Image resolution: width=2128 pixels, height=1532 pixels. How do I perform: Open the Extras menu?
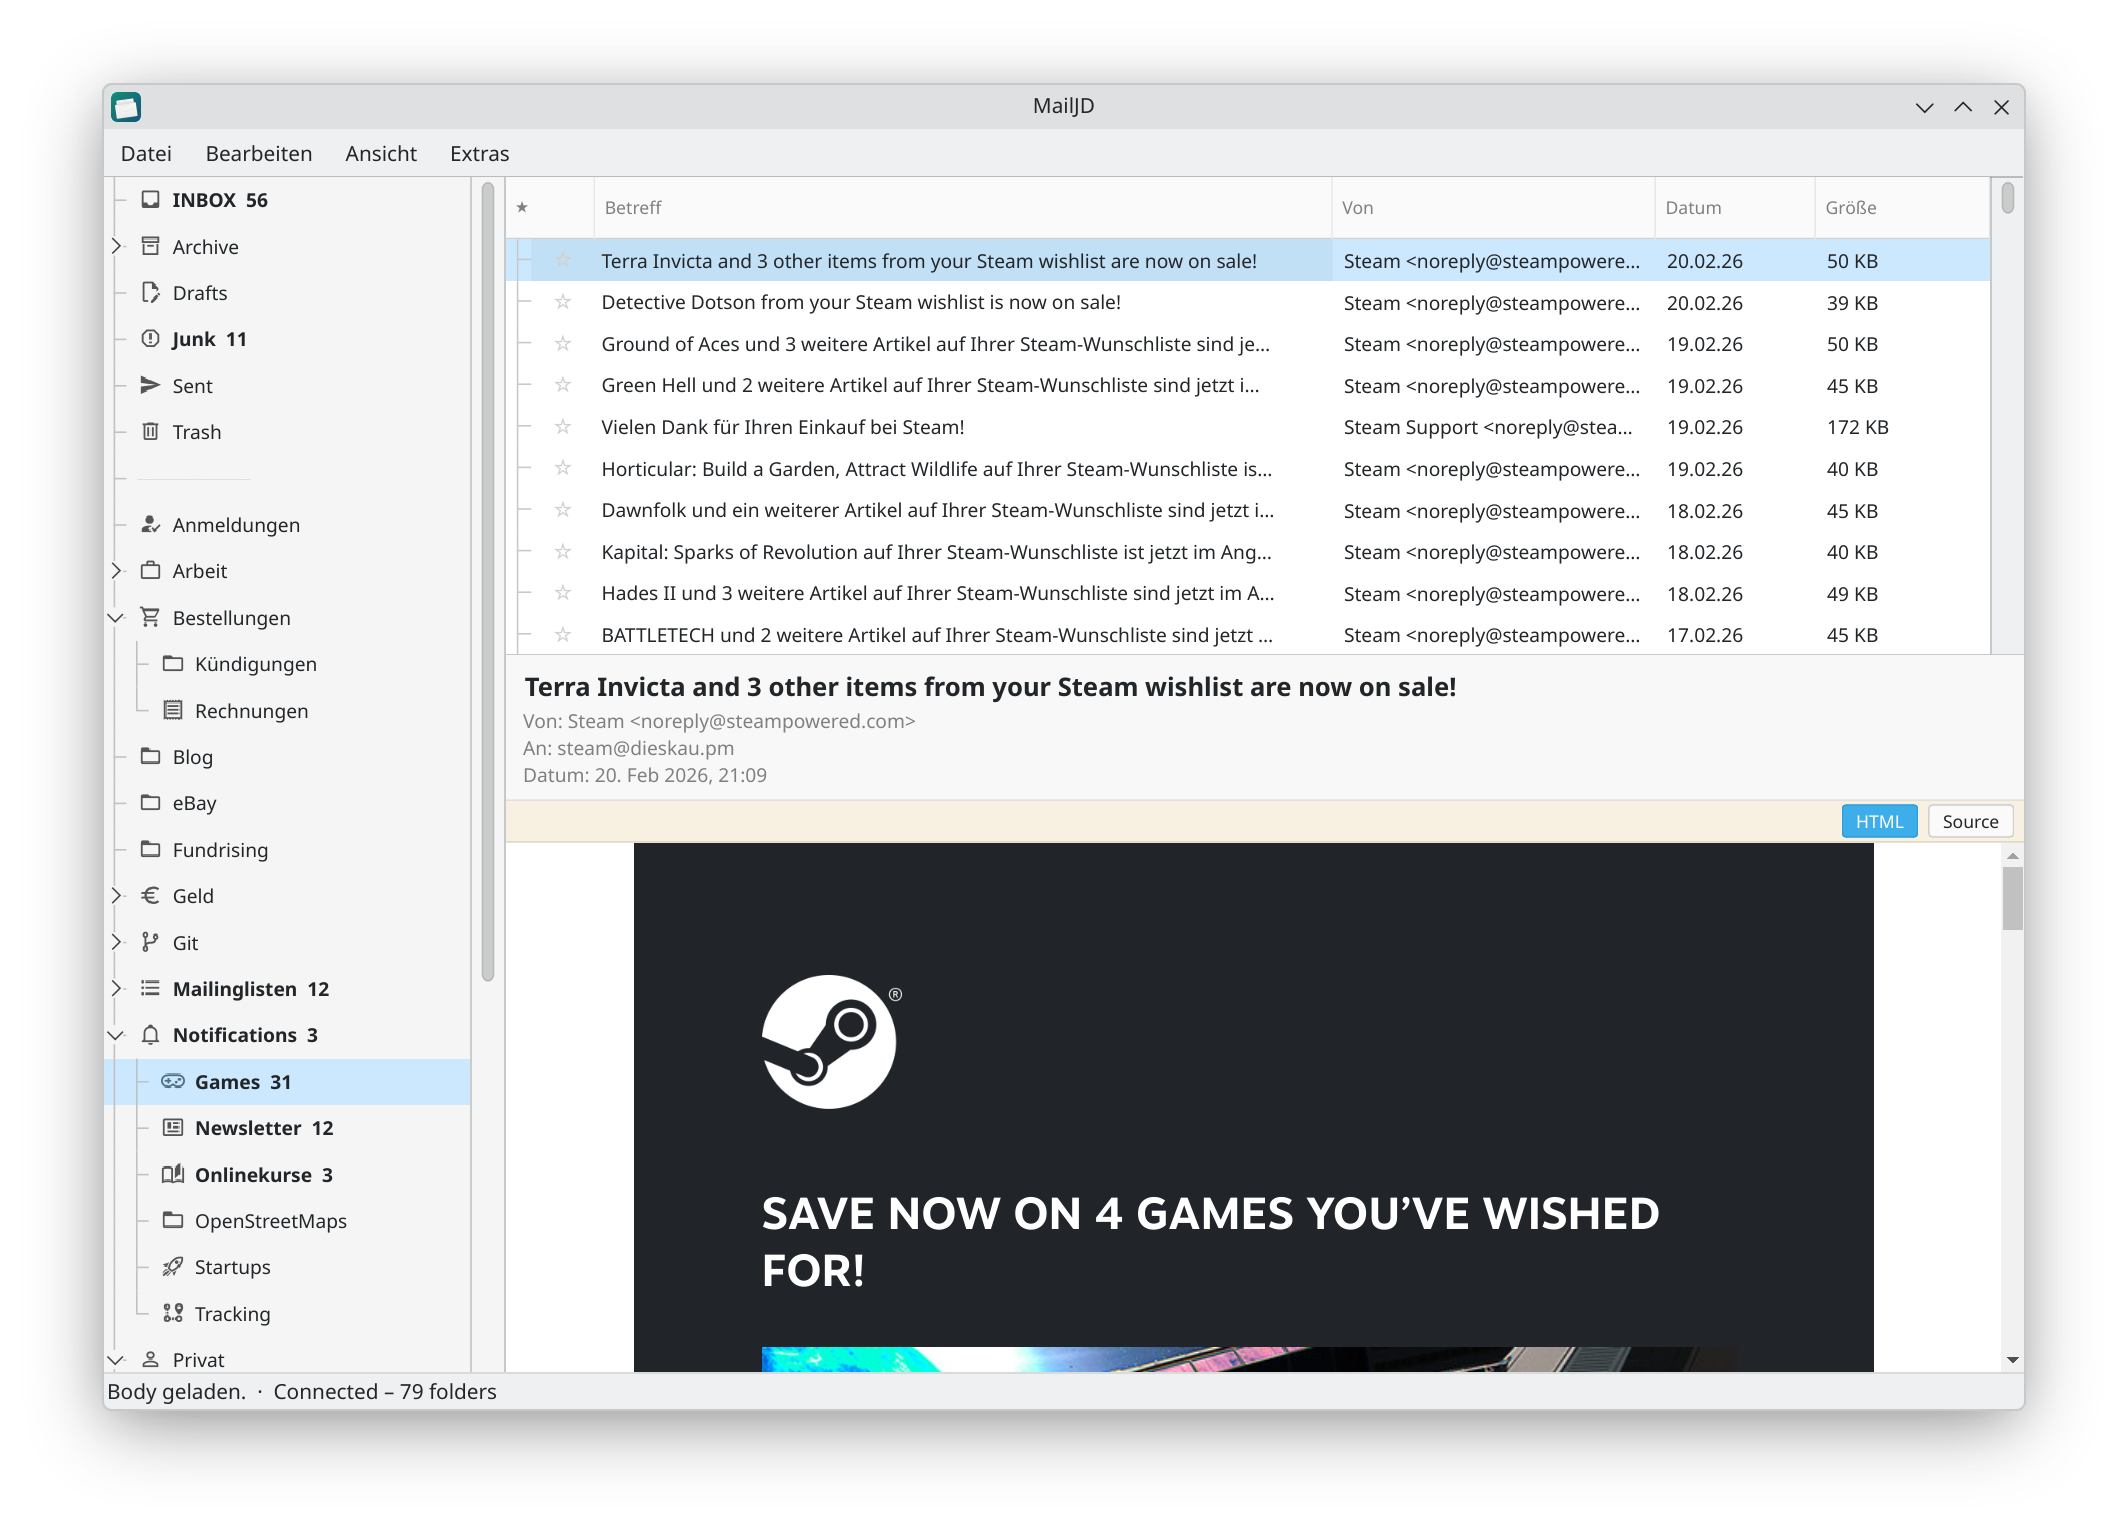tap(479, 153)
